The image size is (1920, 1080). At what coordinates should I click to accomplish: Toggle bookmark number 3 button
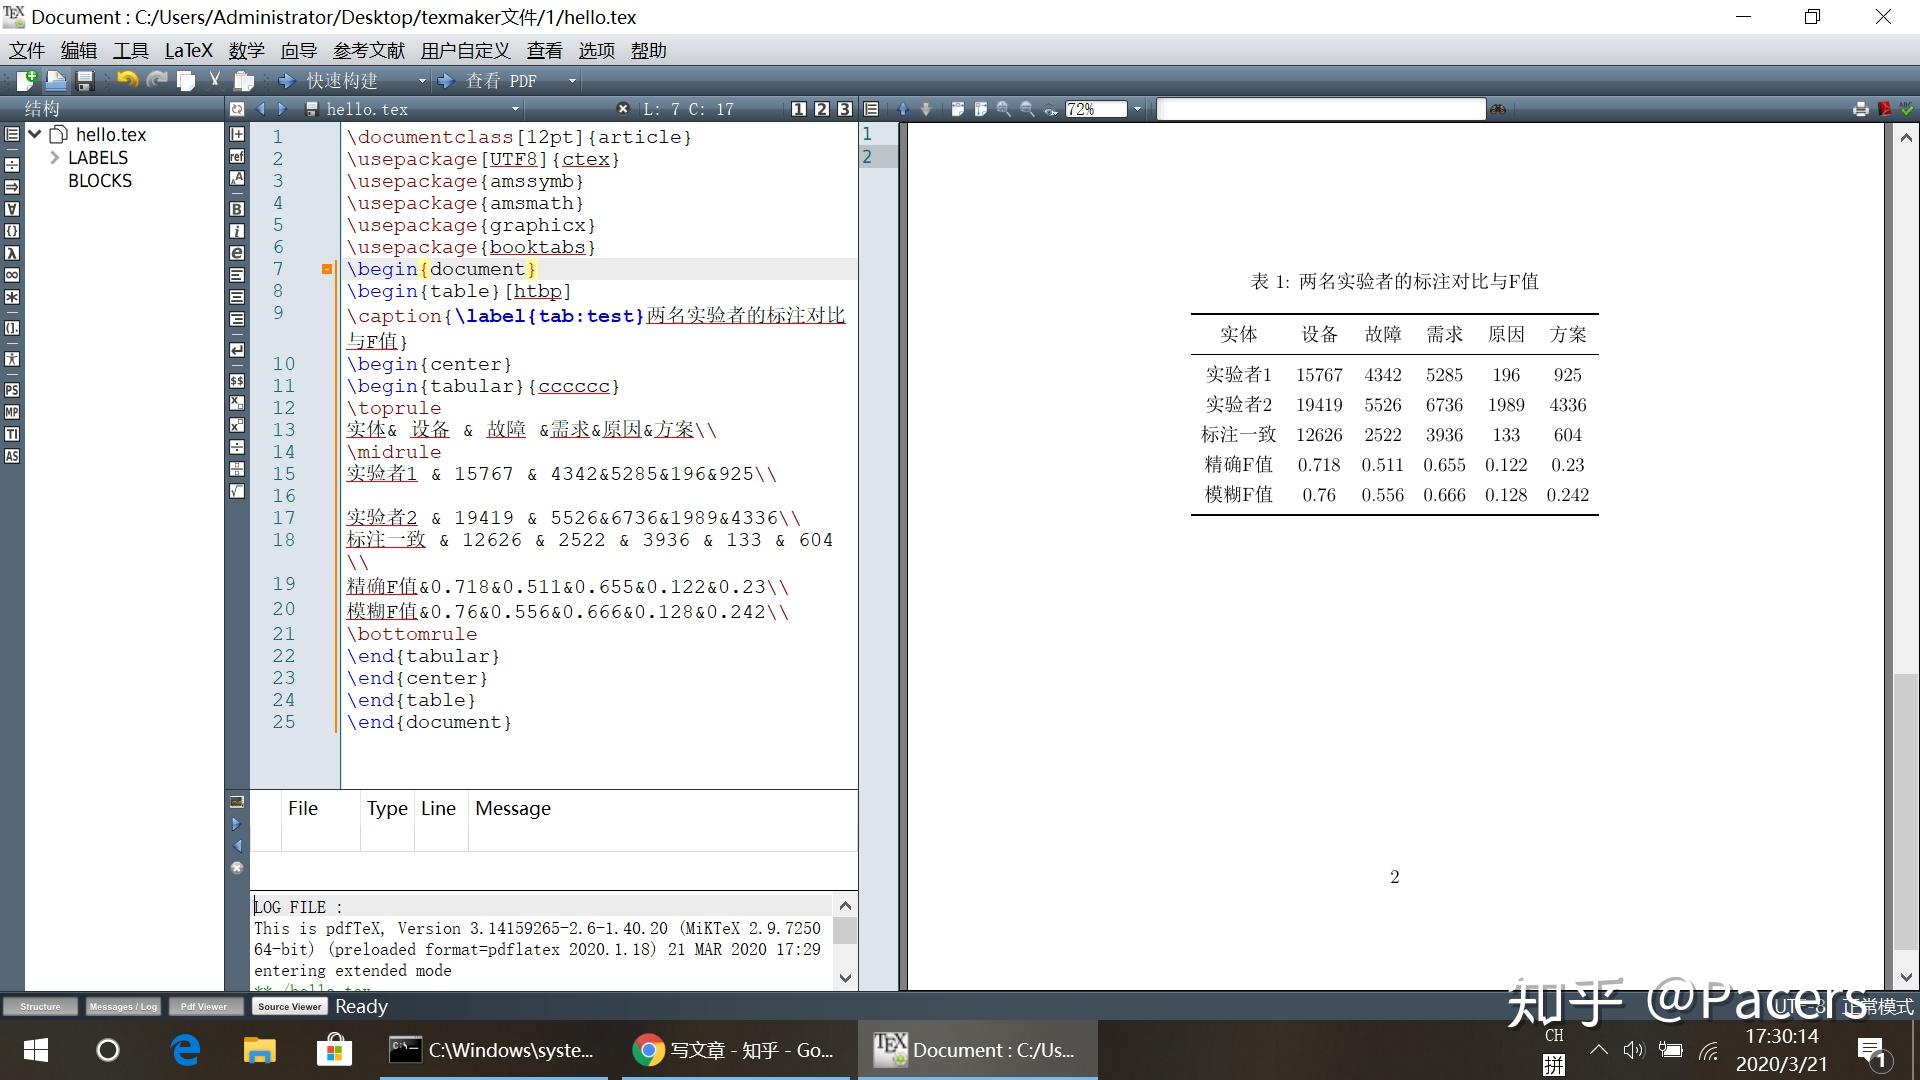click(x=844, y=109)
